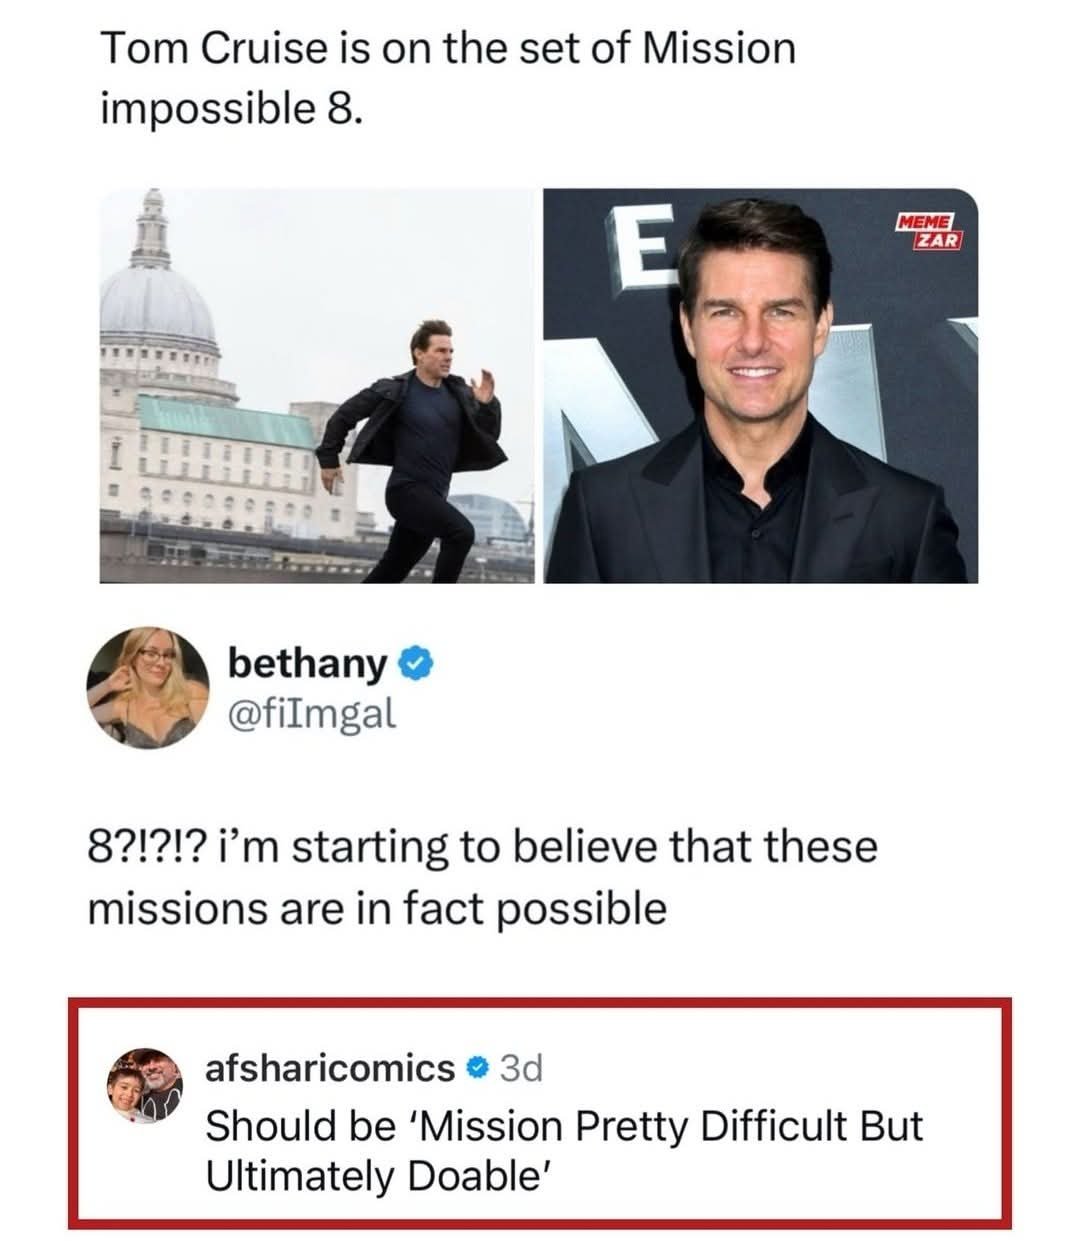Click the blue verified badge beside bethany
Screen dimensions: 1080x1241
click(415, 663)
